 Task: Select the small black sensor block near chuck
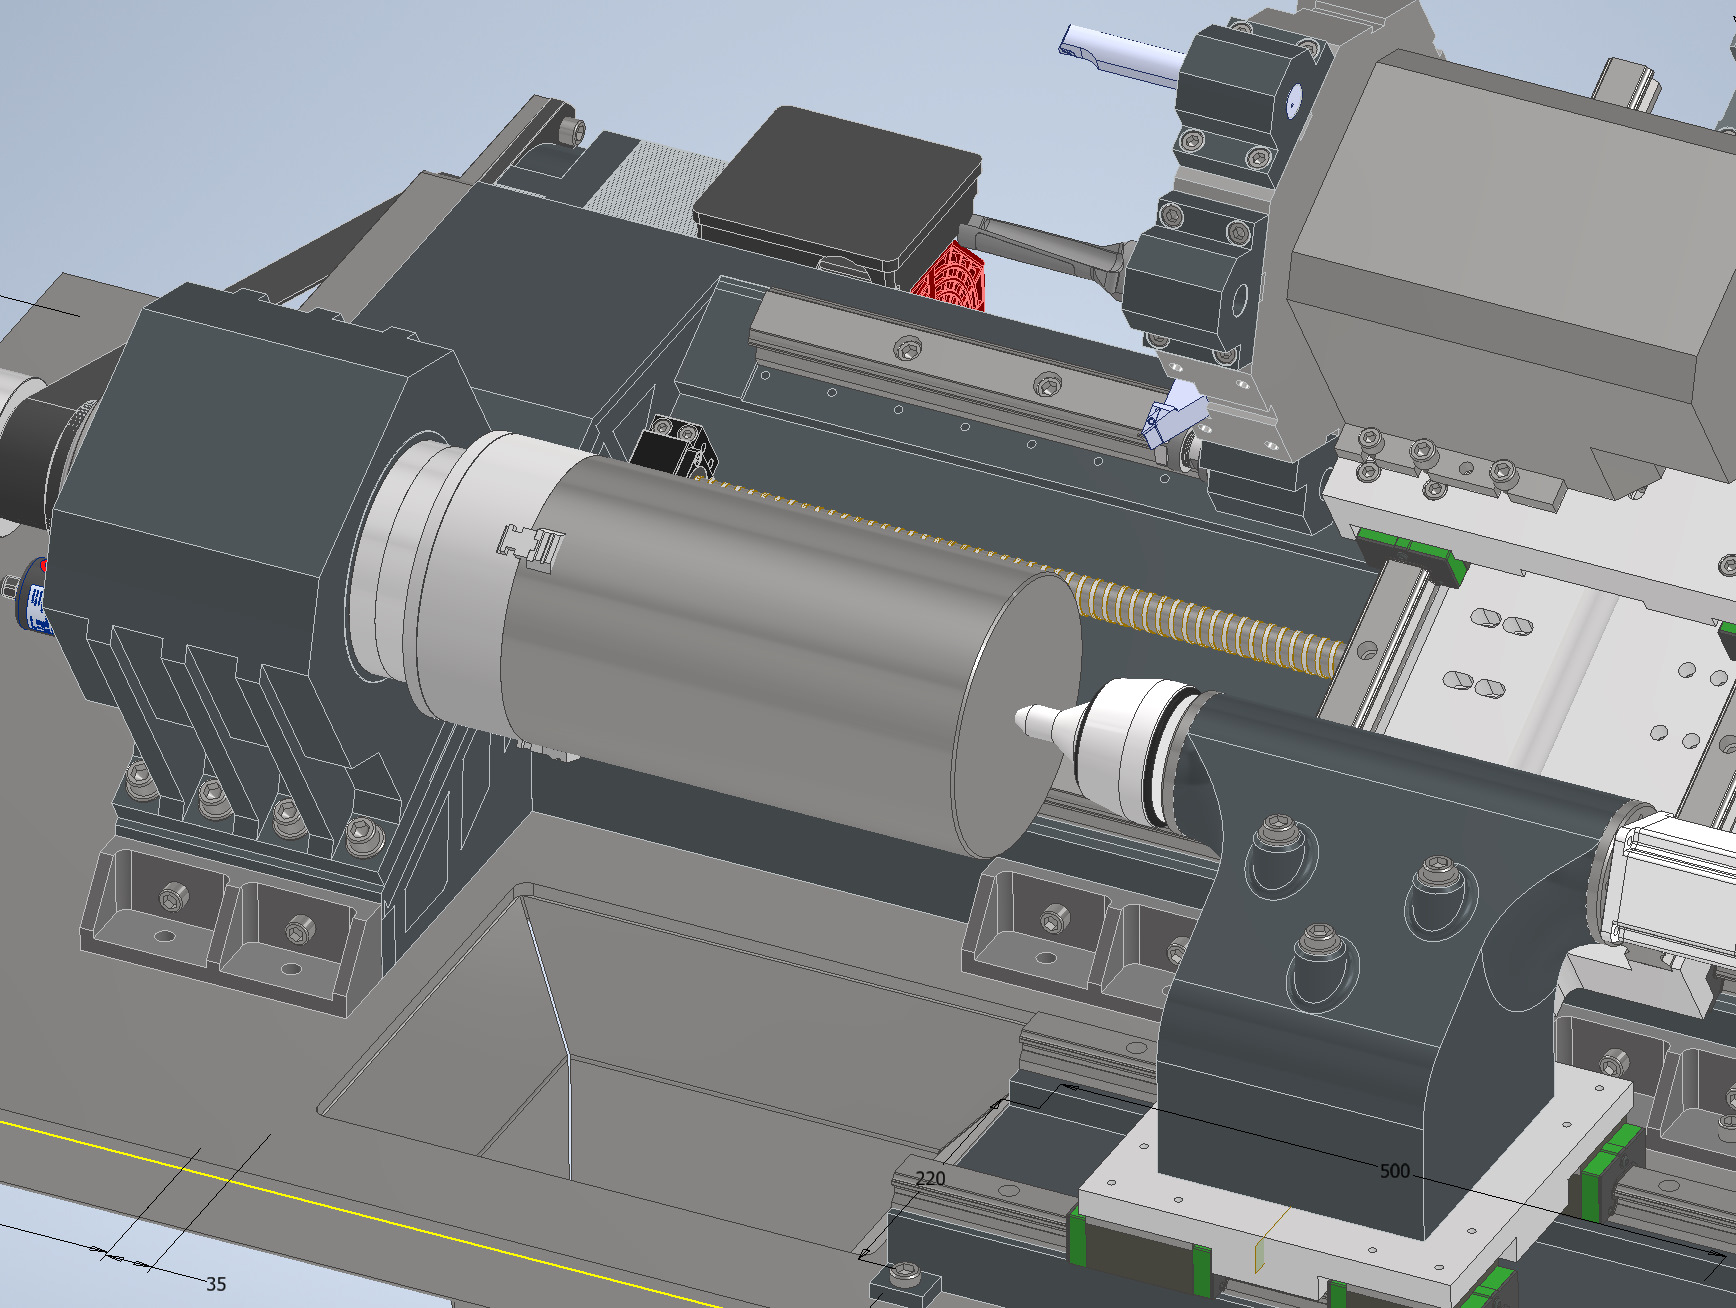[673, 446]
